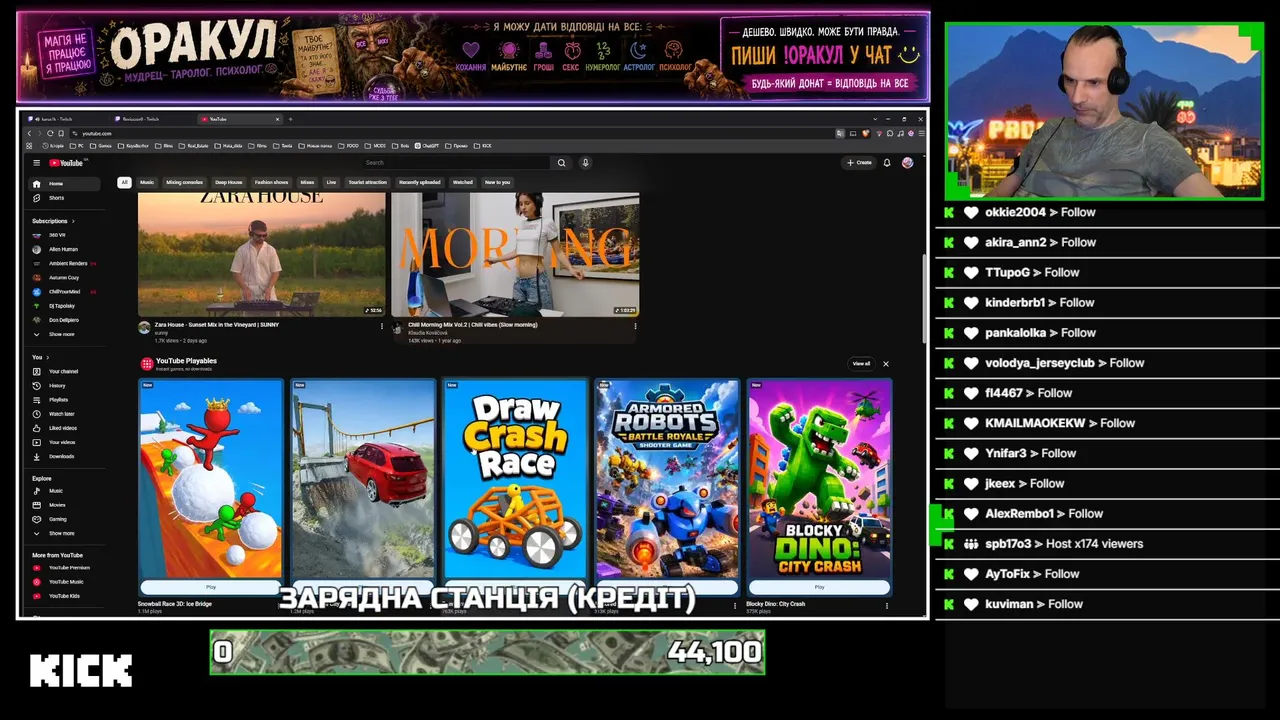Go back with the browser back arrow
Viewport: 1280px width, 720px height.
tap(30, 133)
